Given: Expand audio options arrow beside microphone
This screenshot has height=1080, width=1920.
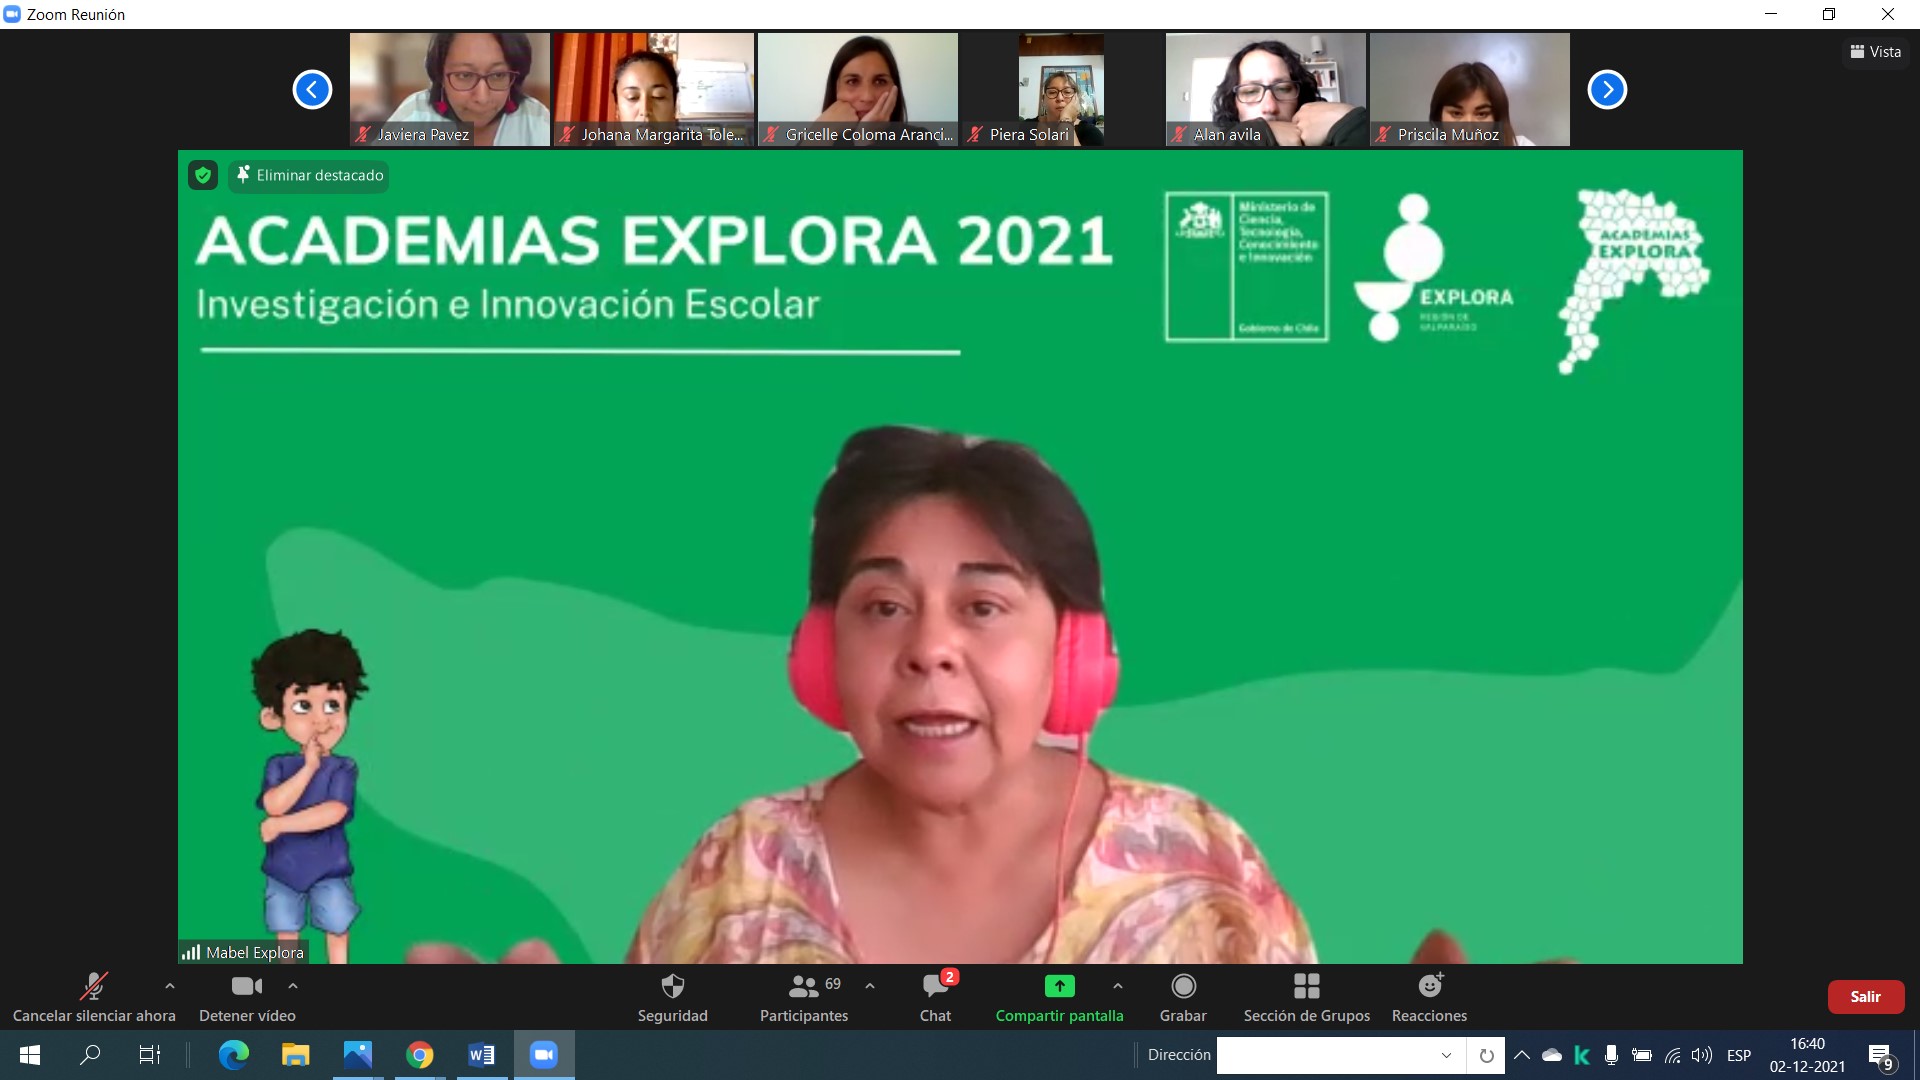Looking at the screenshot, I should [170, 986].
